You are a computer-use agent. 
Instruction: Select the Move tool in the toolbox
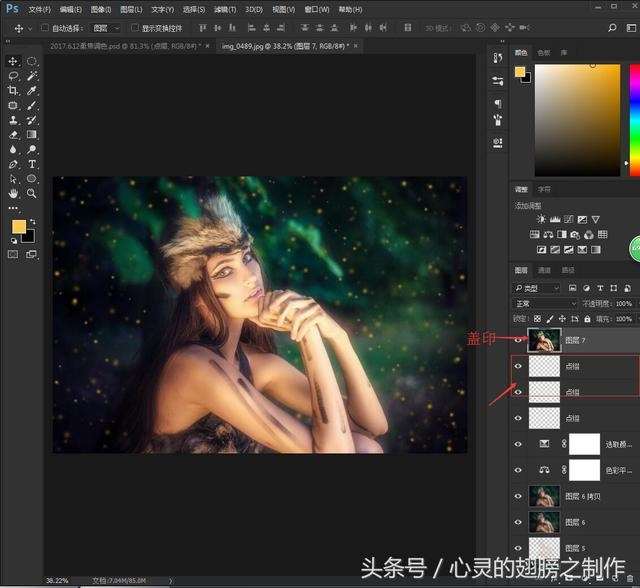[x=13, y=61]
